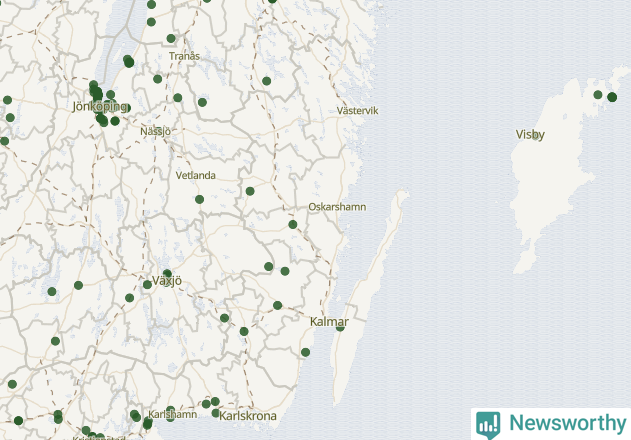Open the Newsworthy wordmark link

coord(568,423)
